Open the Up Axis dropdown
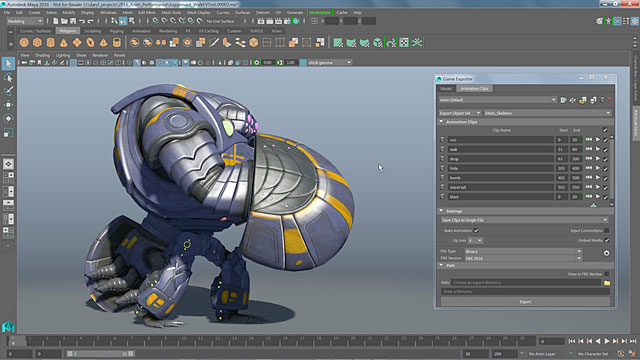The width and height of the screenshot is (640, 360). pos(476,241)
